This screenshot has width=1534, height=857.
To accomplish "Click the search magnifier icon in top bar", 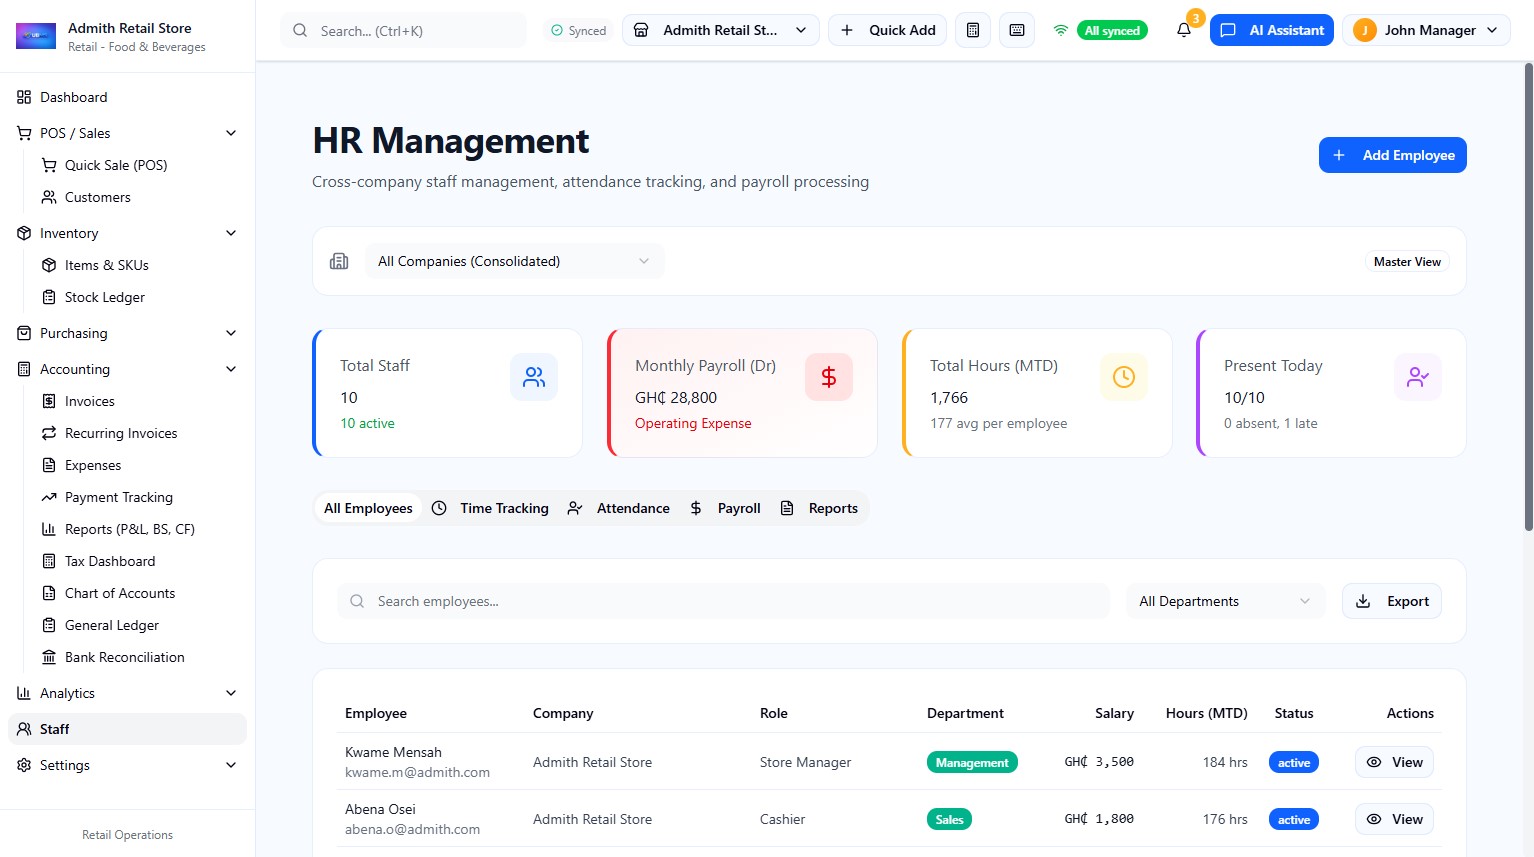I will pos(300,31).
